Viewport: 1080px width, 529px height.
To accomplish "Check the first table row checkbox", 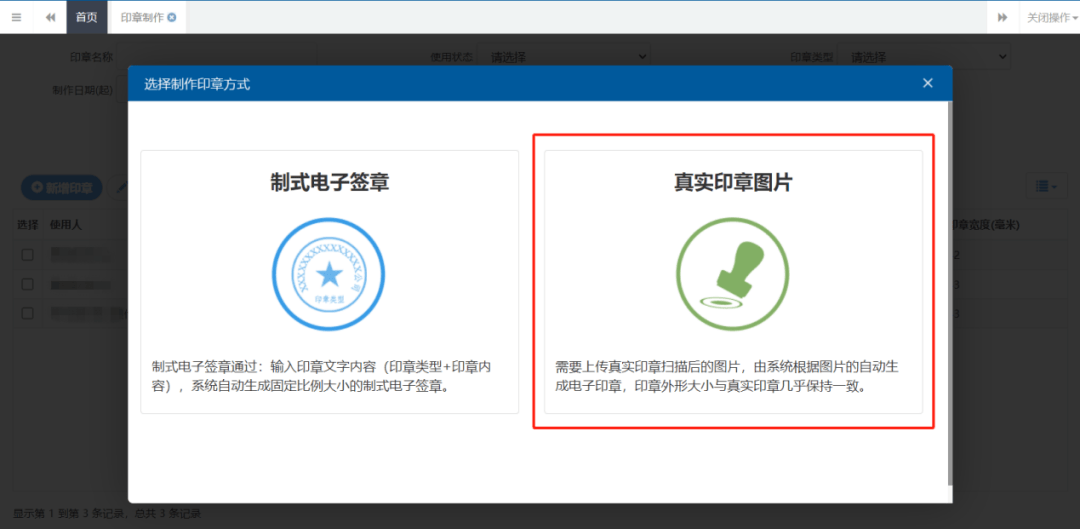I will point(28,256).
